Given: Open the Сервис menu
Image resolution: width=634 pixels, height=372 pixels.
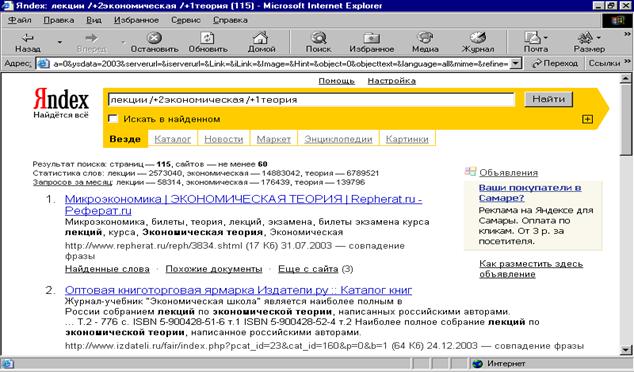Looking at the screenshot, I should pyautogui.click(x=186, y=20).
